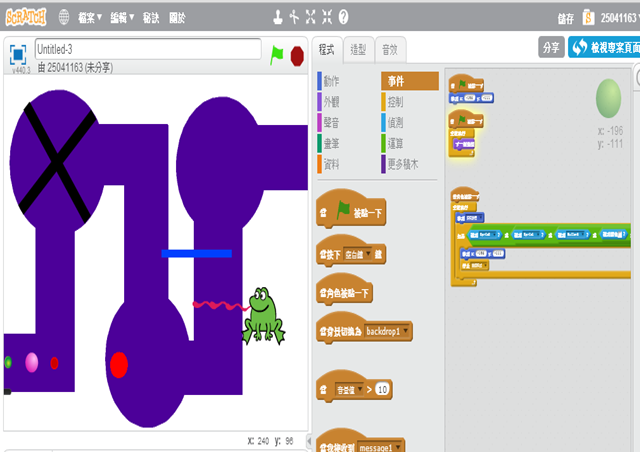Click the small red dot sprite on stage
The width and height of the screenshot is (640, 452).
tap(54, 363)
